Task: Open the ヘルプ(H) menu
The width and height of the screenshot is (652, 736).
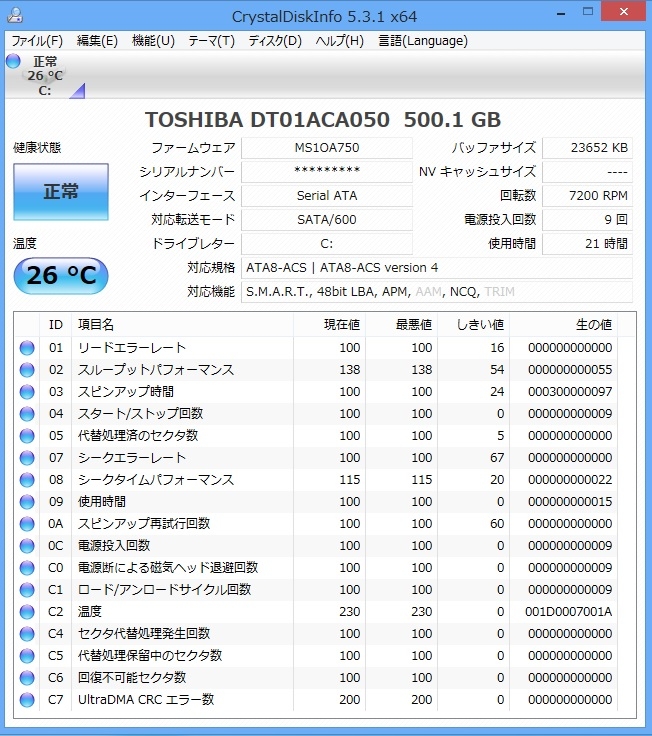Action: click(339, 41)
